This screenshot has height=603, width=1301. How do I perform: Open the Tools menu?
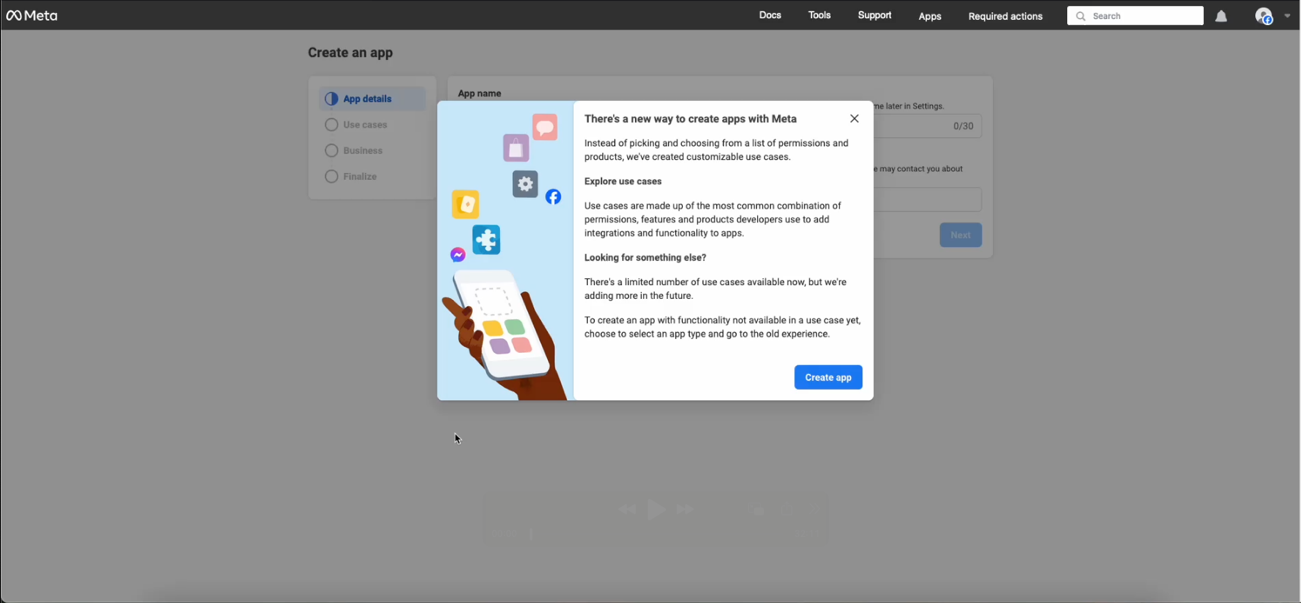coord(819,15)
